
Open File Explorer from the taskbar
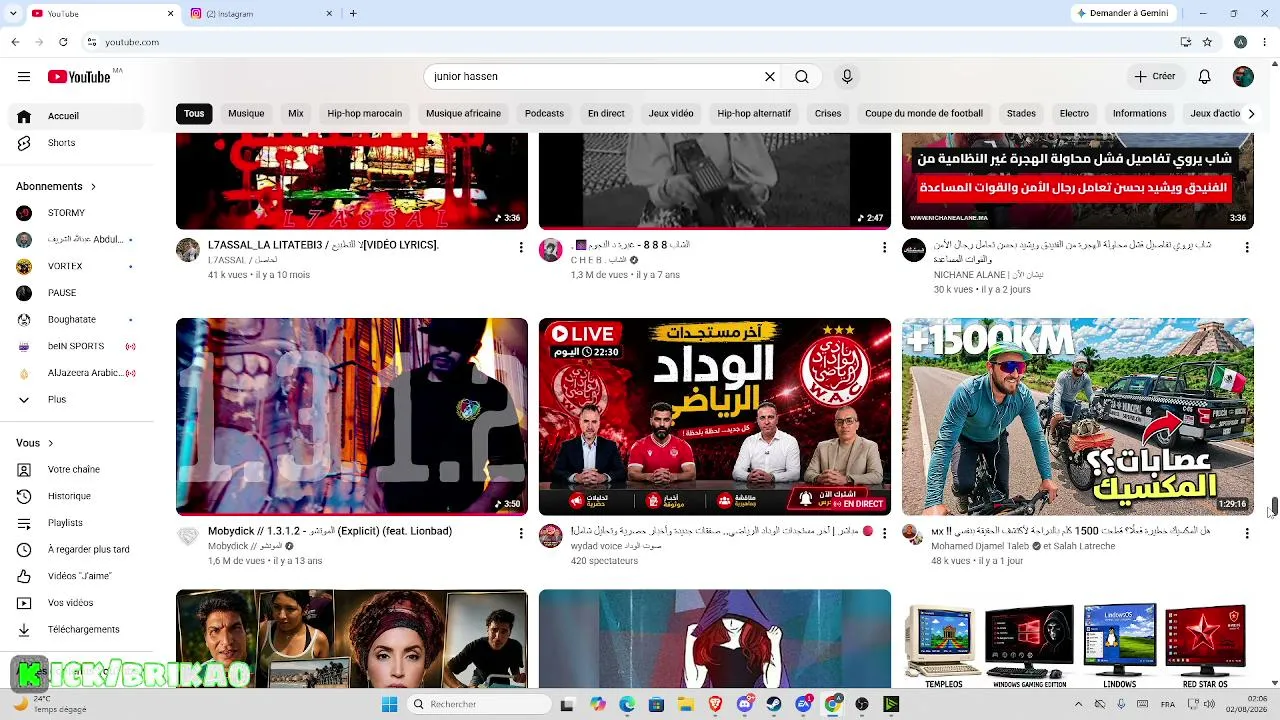(x=686, y=704)
